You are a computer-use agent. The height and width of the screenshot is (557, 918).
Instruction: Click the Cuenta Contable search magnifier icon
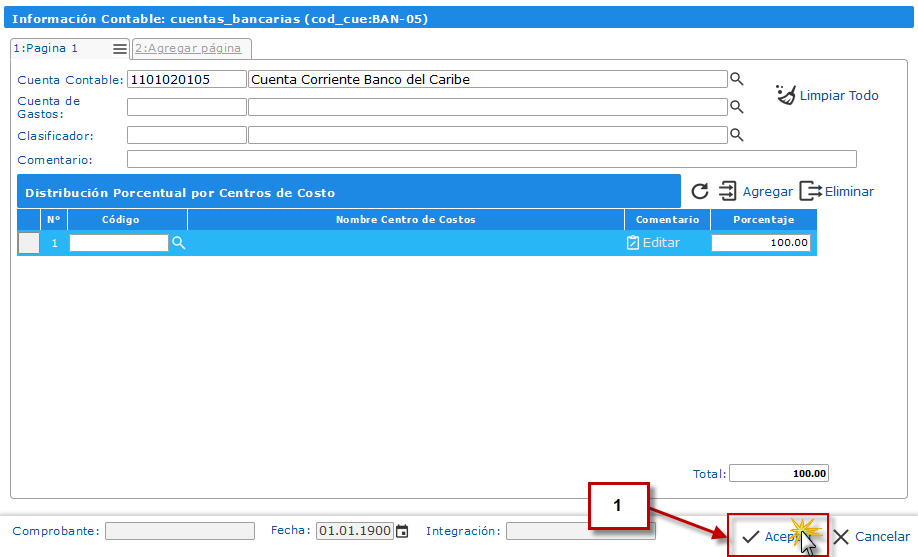click(x=736, y=79)
